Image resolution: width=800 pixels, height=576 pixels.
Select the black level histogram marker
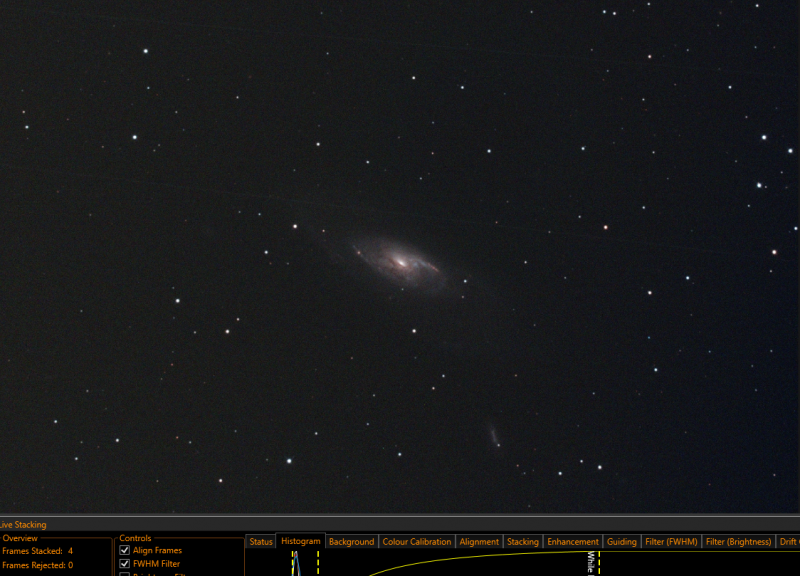coord(293,563)
